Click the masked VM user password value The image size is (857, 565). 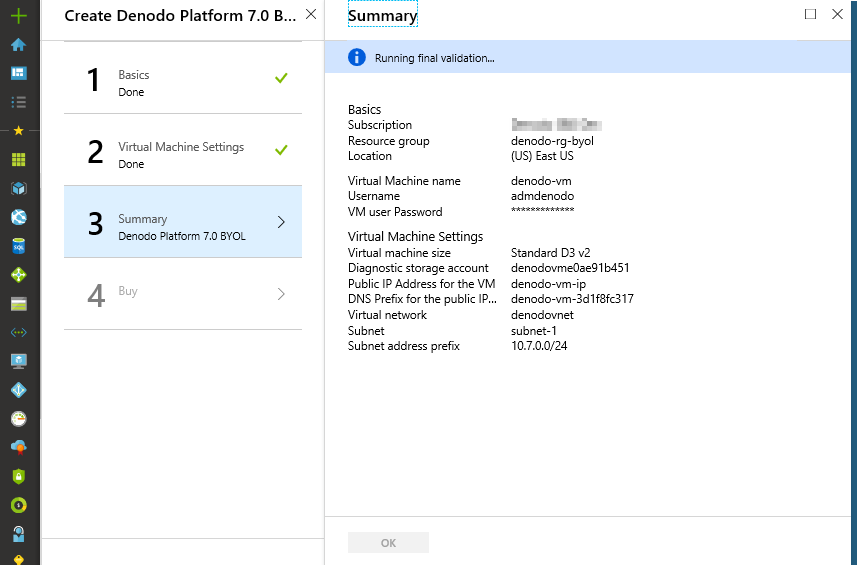(x=542, y=210)
